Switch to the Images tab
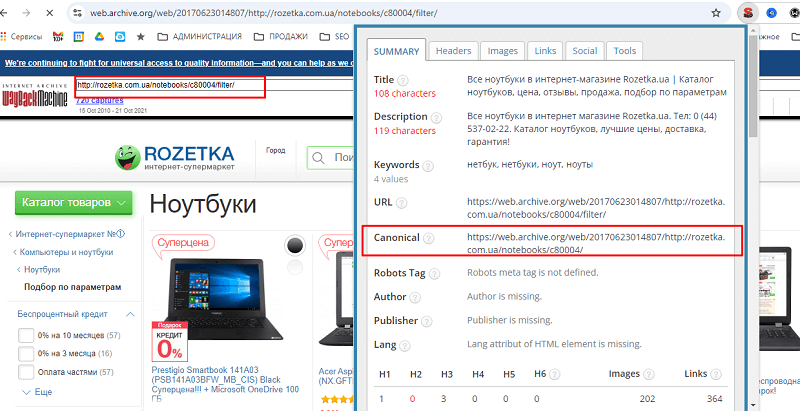Image resolution: width=800 pixels, height=411 pixels. tap(503, 51)
